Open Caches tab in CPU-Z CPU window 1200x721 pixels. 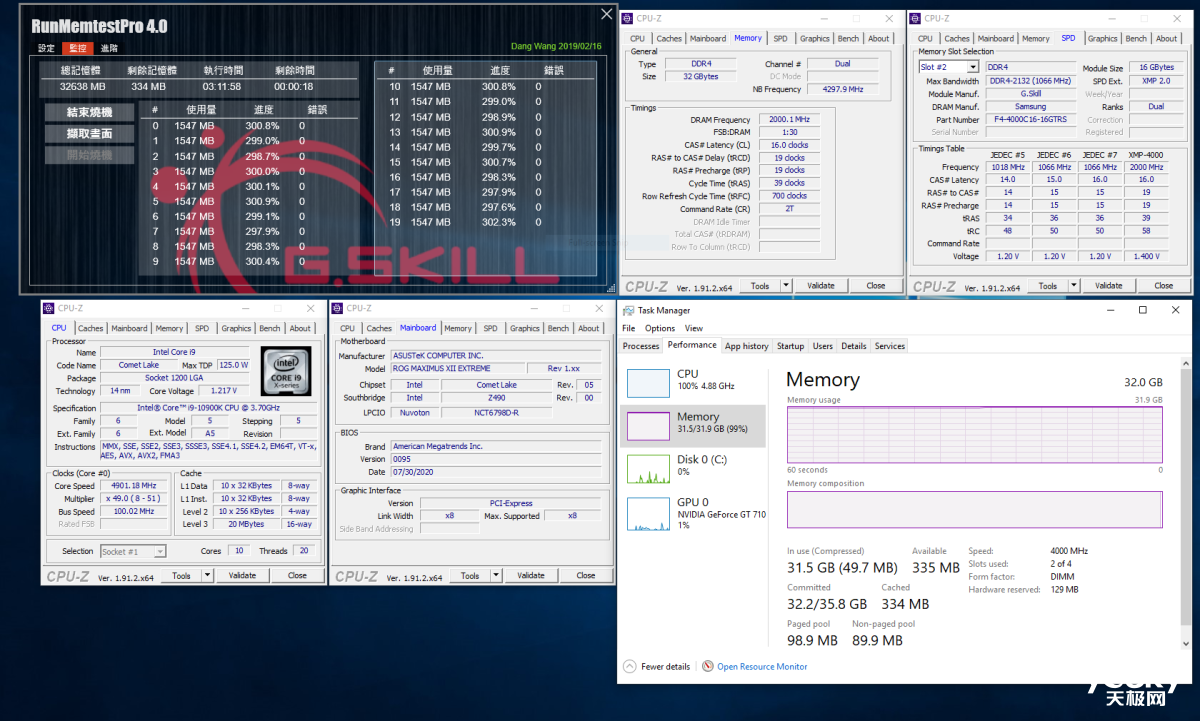pos(91,328)
